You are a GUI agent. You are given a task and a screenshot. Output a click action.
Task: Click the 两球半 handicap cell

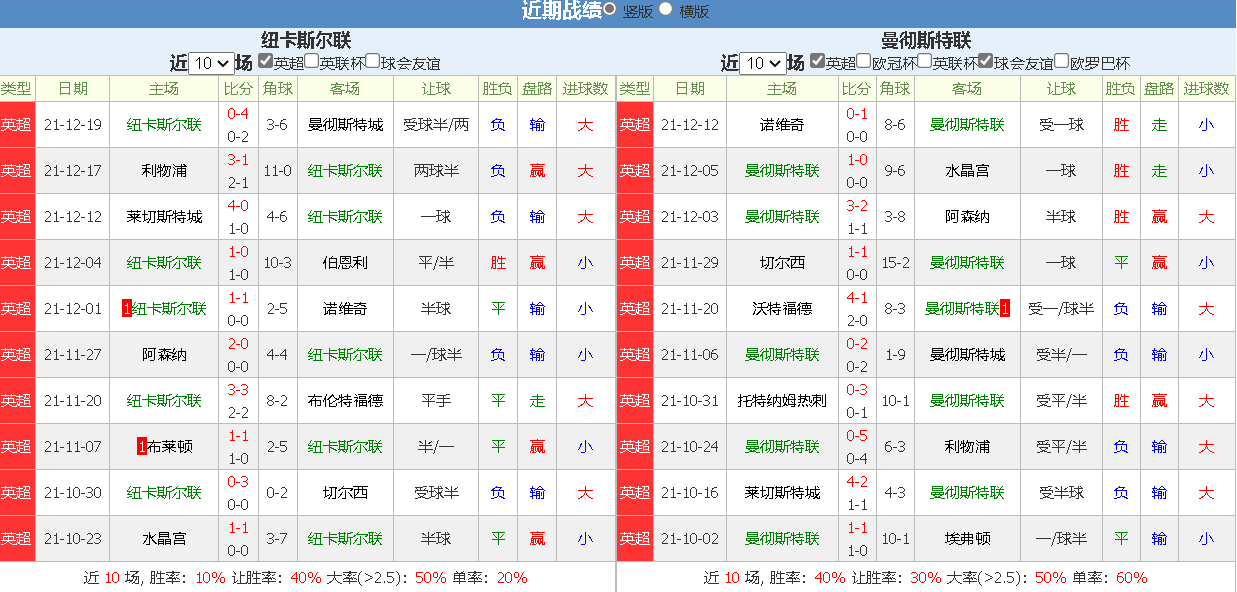(436, 171)
